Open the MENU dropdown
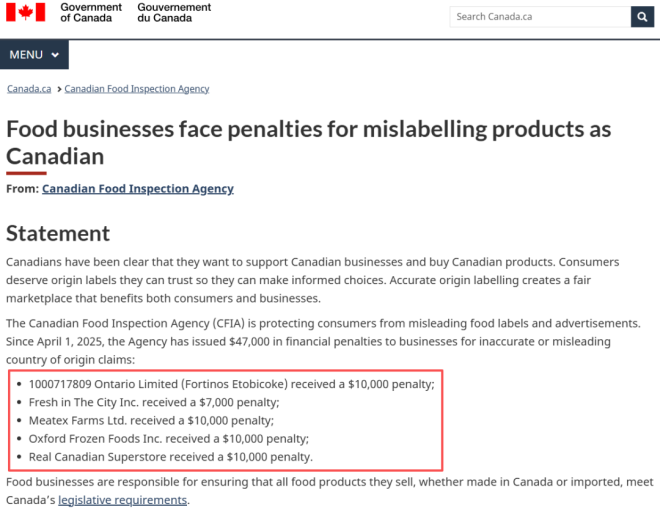660x512 pixels. 34,54
